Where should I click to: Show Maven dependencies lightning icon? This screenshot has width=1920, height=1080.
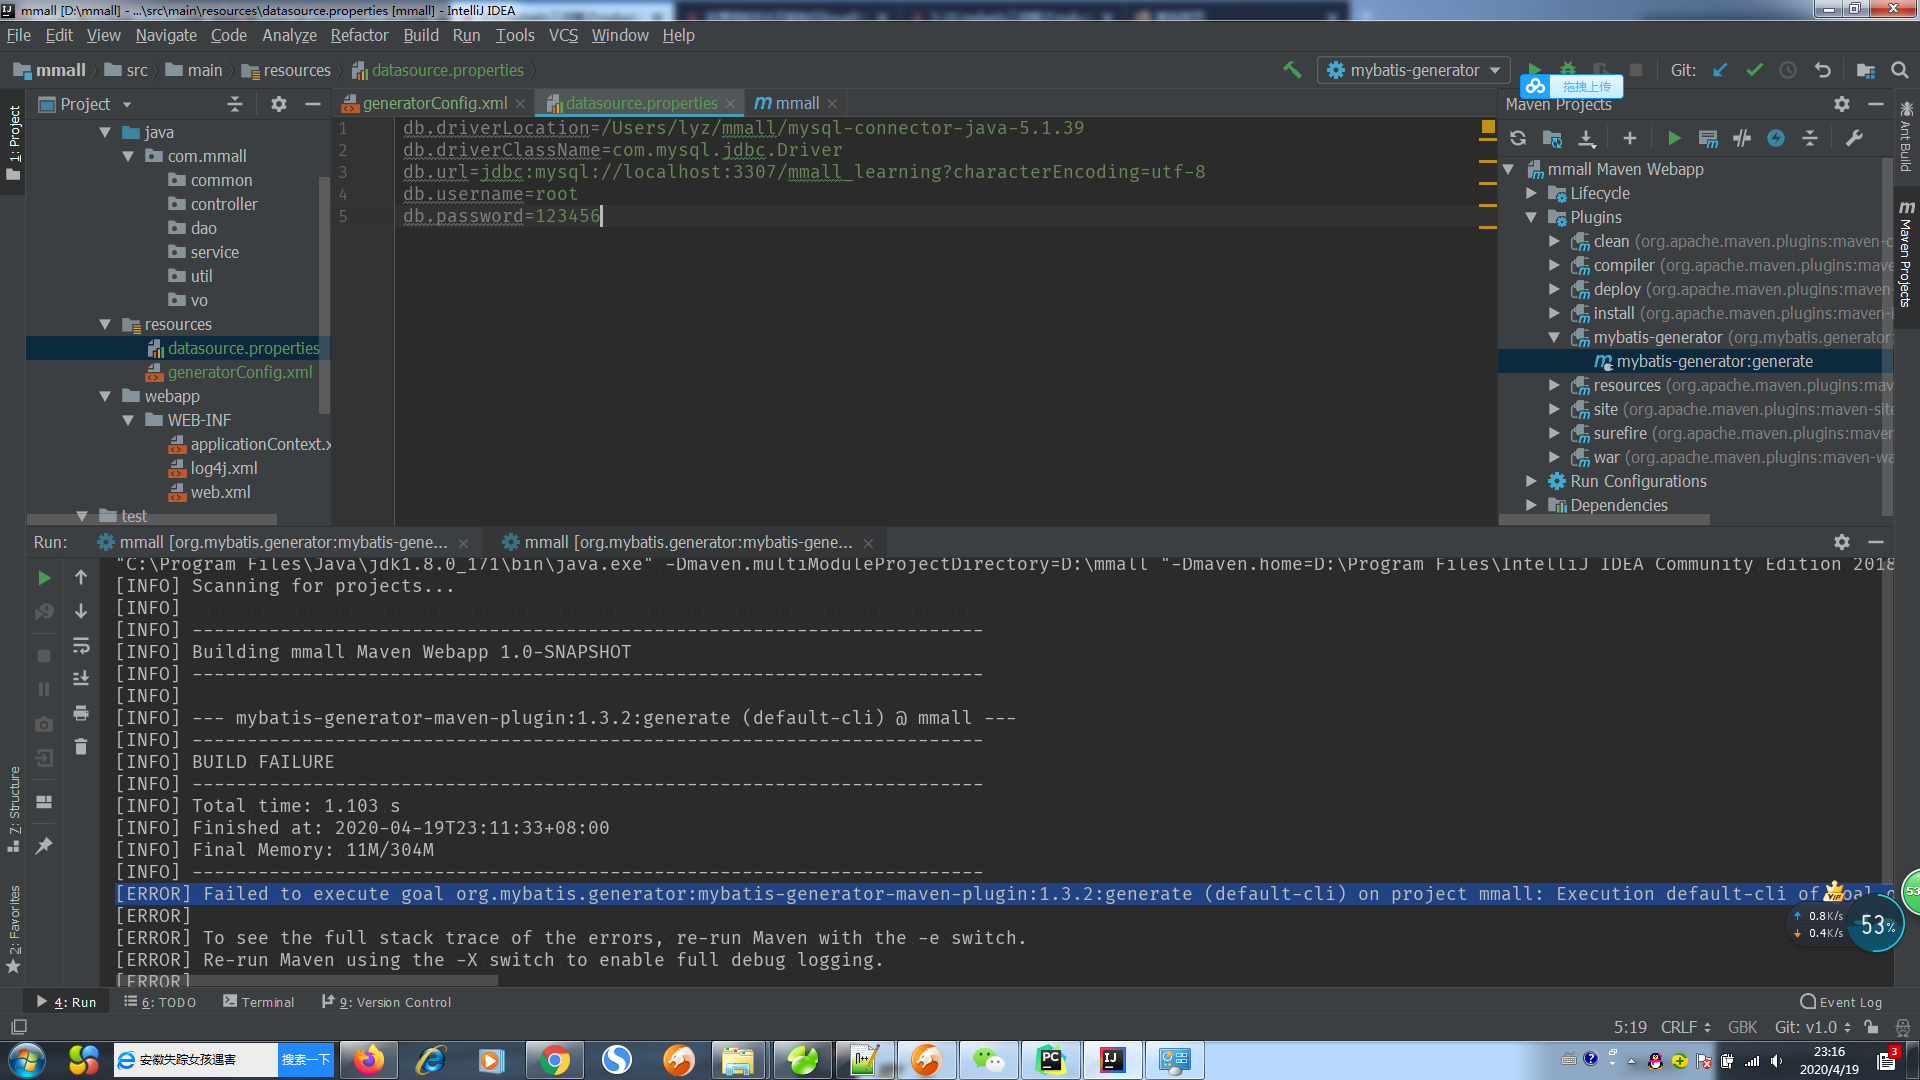(x=1776, y=138)
